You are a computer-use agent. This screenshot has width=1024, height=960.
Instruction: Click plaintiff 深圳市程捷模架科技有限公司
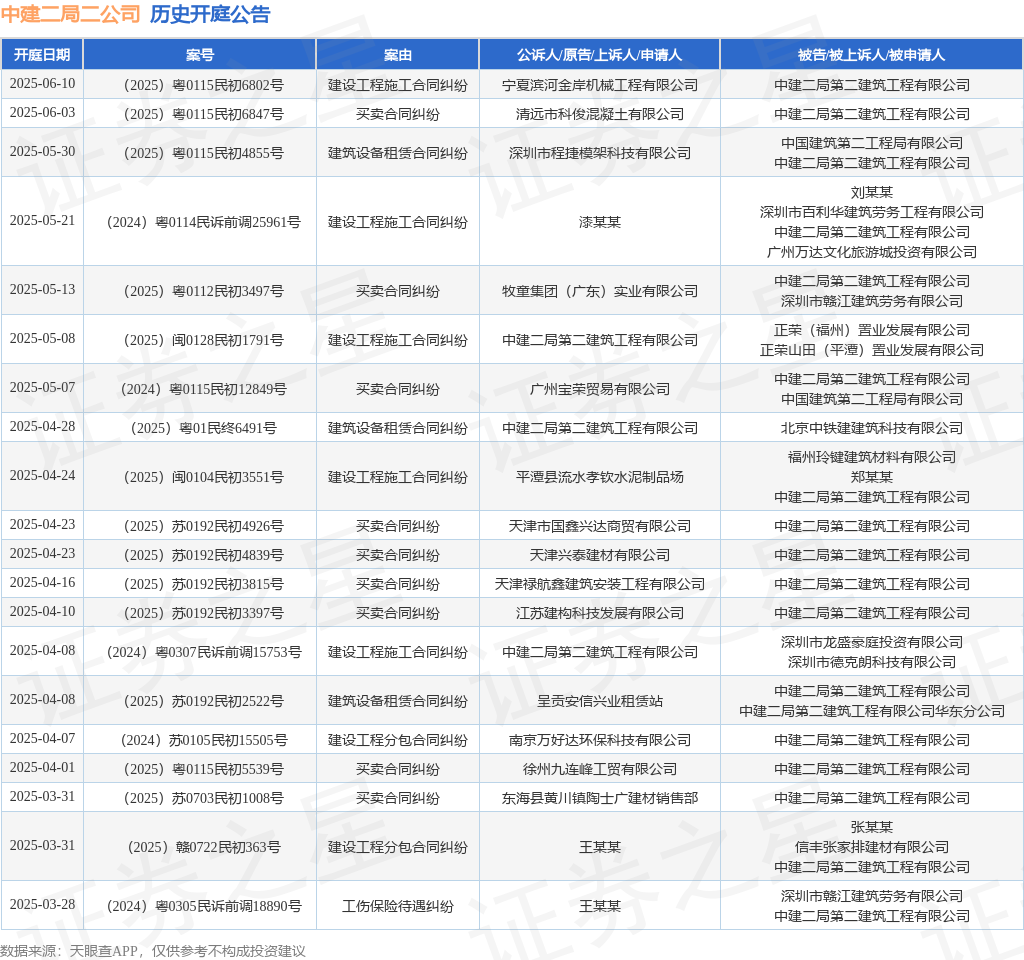click(x=600, y=153)
